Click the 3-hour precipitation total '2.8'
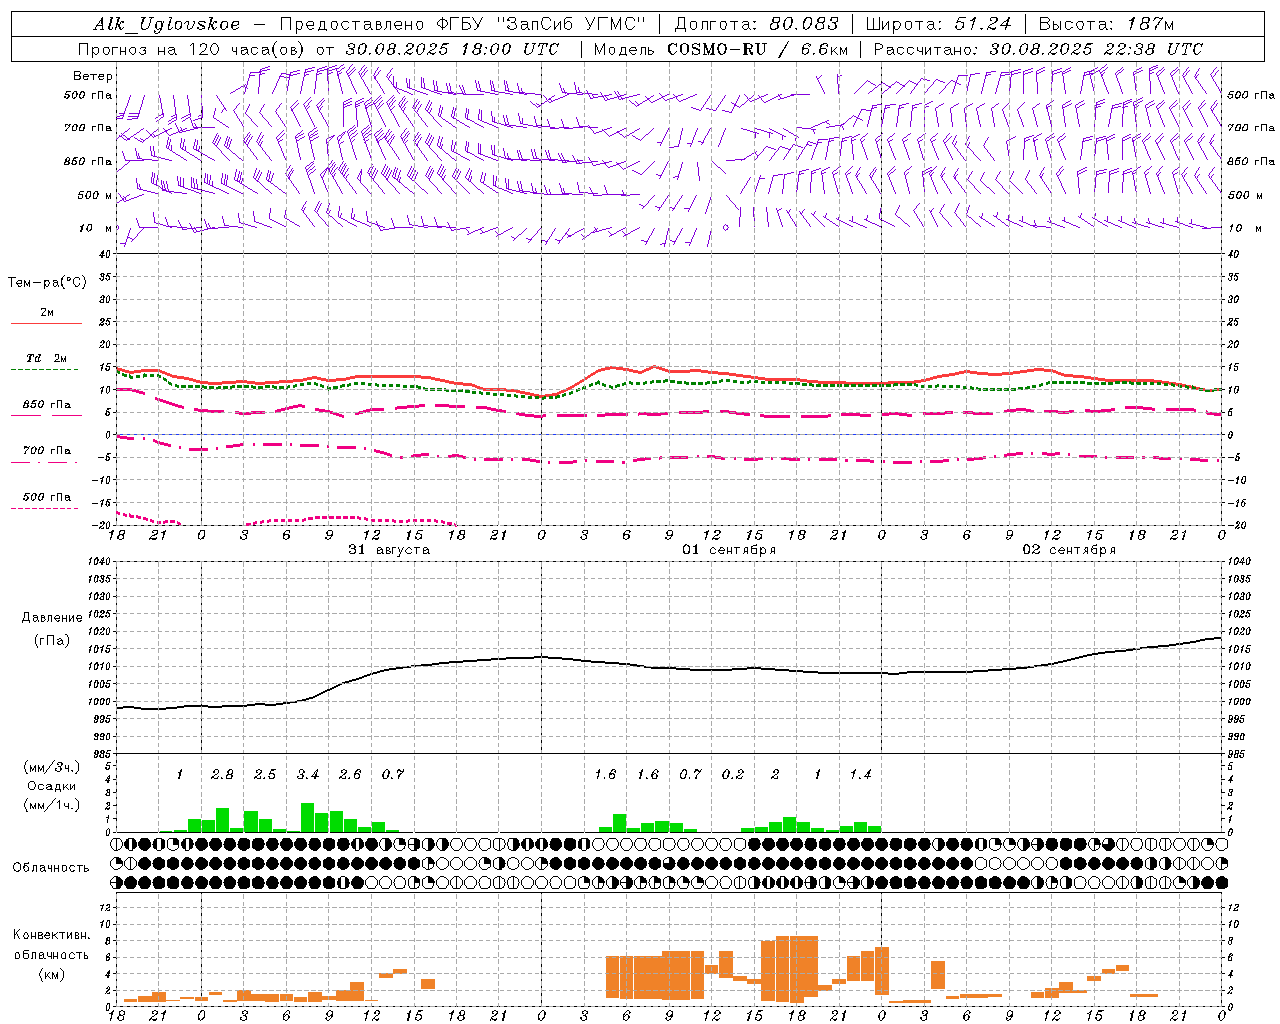Viewport: 1280px width, 1024px height. click(222, 775)
